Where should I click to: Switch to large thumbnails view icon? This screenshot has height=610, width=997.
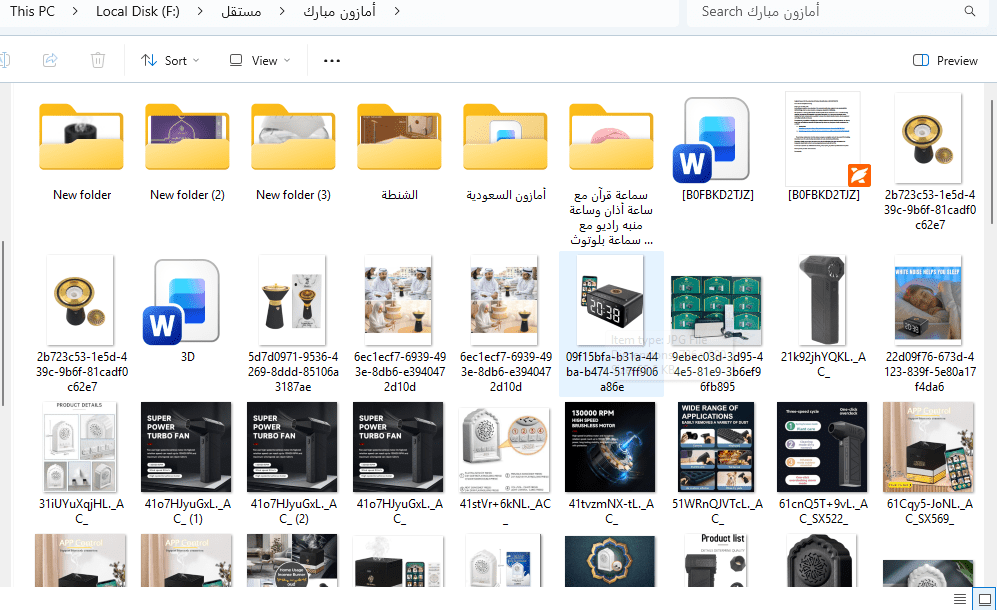(x=984, y=599)
